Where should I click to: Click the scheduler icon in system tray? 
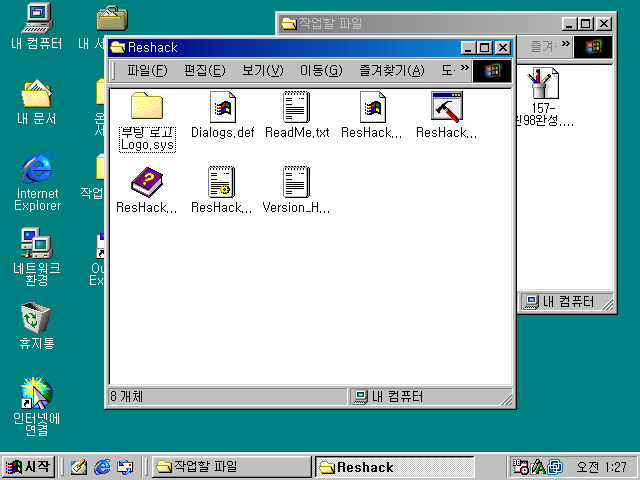(521, 467)
